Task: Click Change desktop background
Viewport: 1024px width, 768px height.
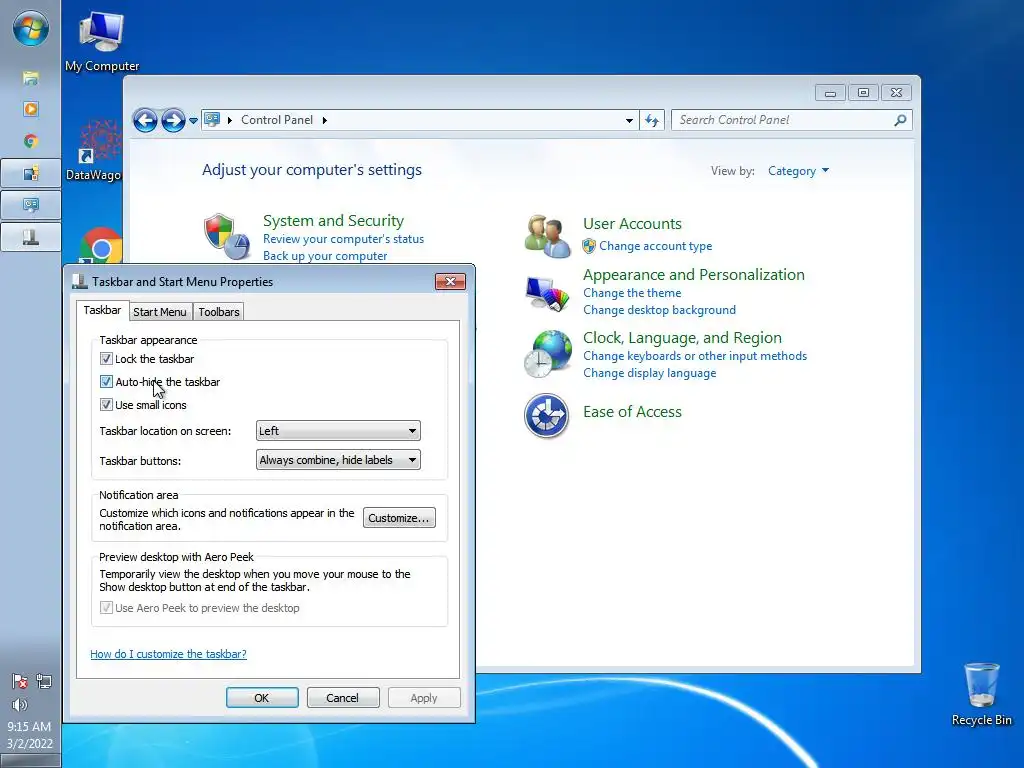Action: 660,310
